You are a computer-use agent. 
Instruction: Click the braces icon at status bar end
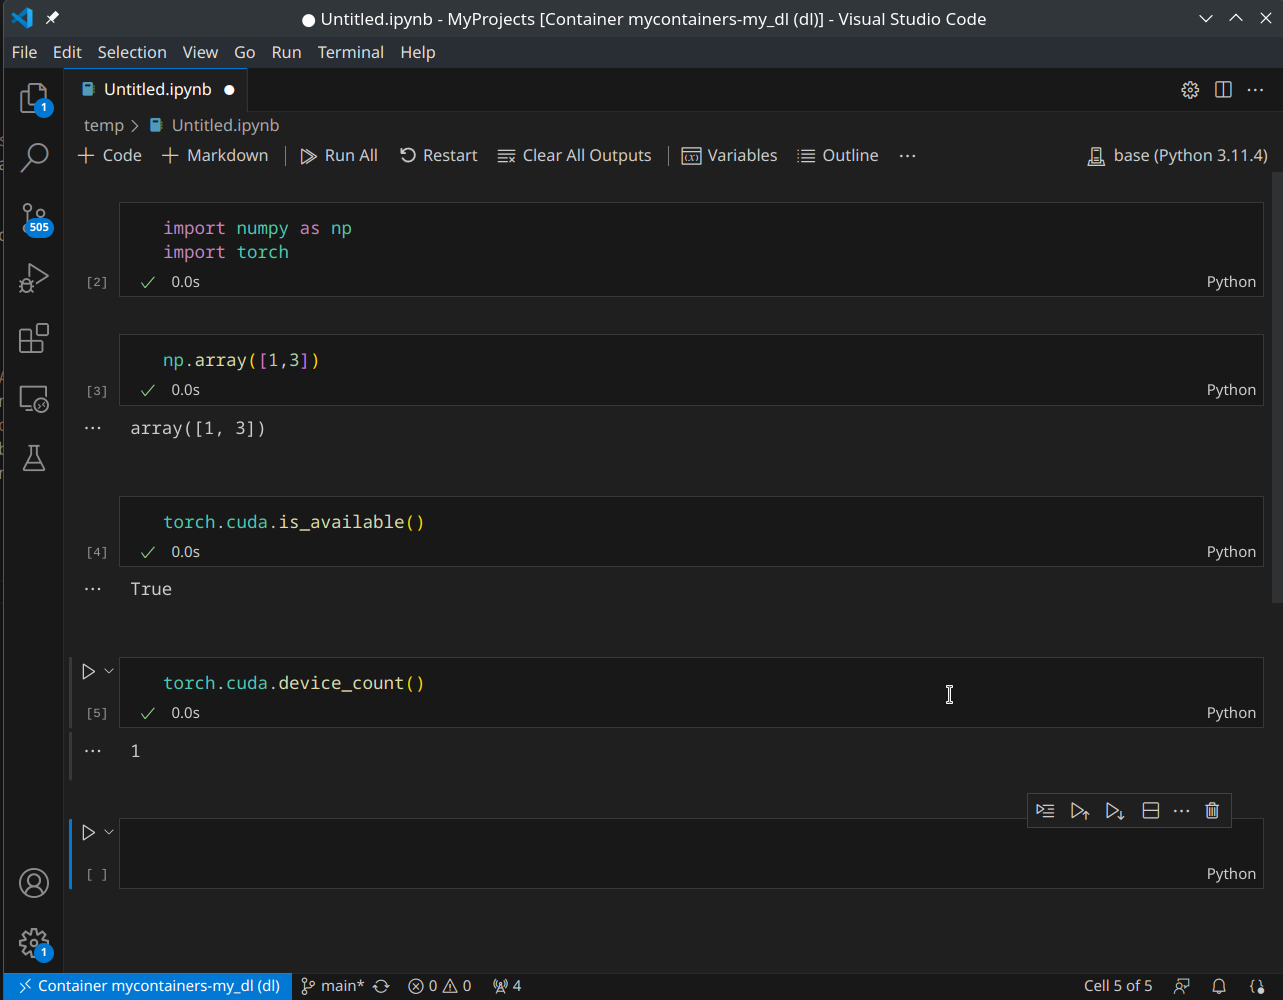pyautogui.click(x=1258, y=986)
